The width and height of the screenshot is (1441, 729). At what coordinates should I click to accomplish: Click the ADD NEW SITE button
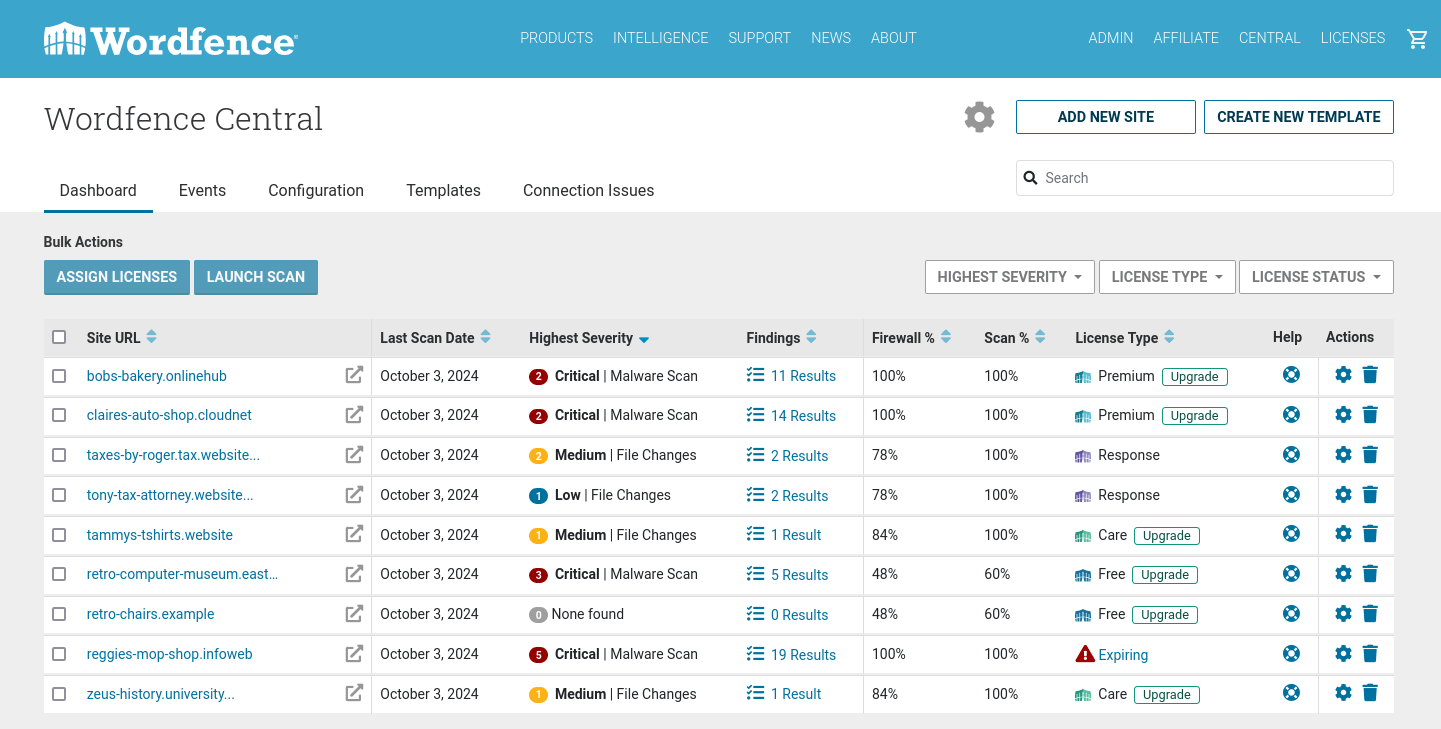[x=1105, y=117]
